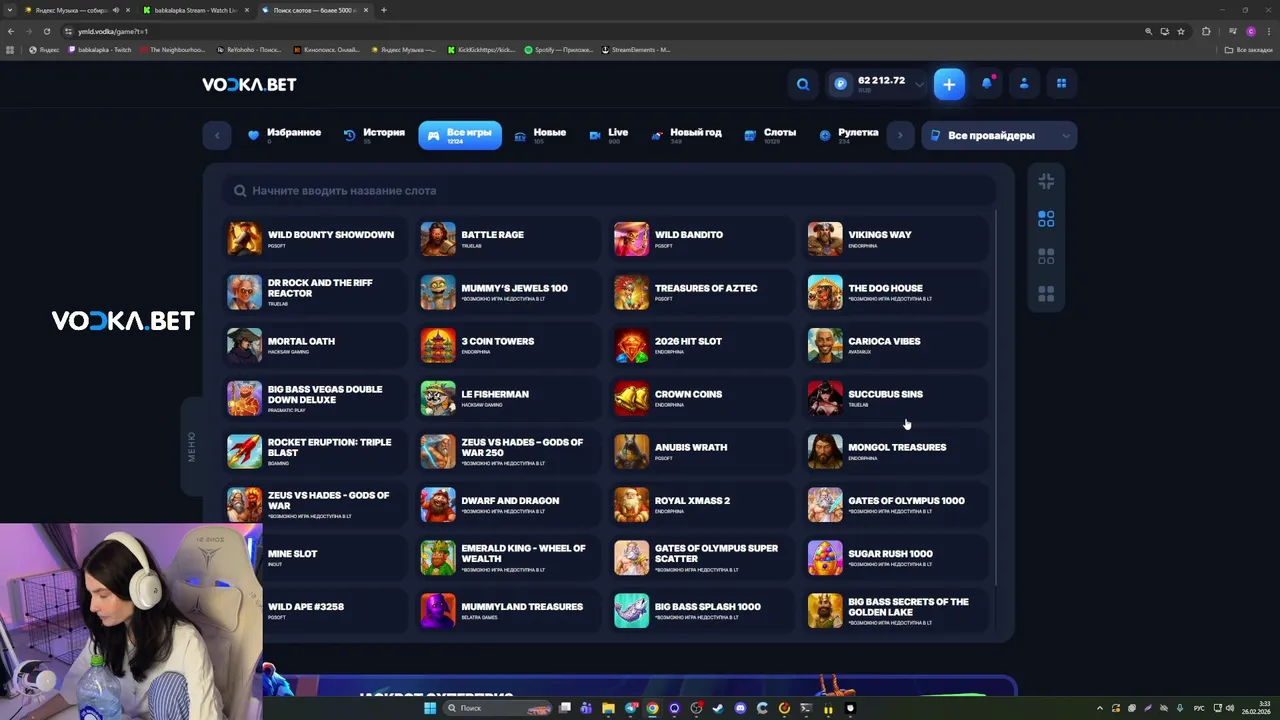Image resolution: width=1280 pixels, height=720 pixels.
Task: Click the Windows taskbar search box
Action: pos(496,708)
